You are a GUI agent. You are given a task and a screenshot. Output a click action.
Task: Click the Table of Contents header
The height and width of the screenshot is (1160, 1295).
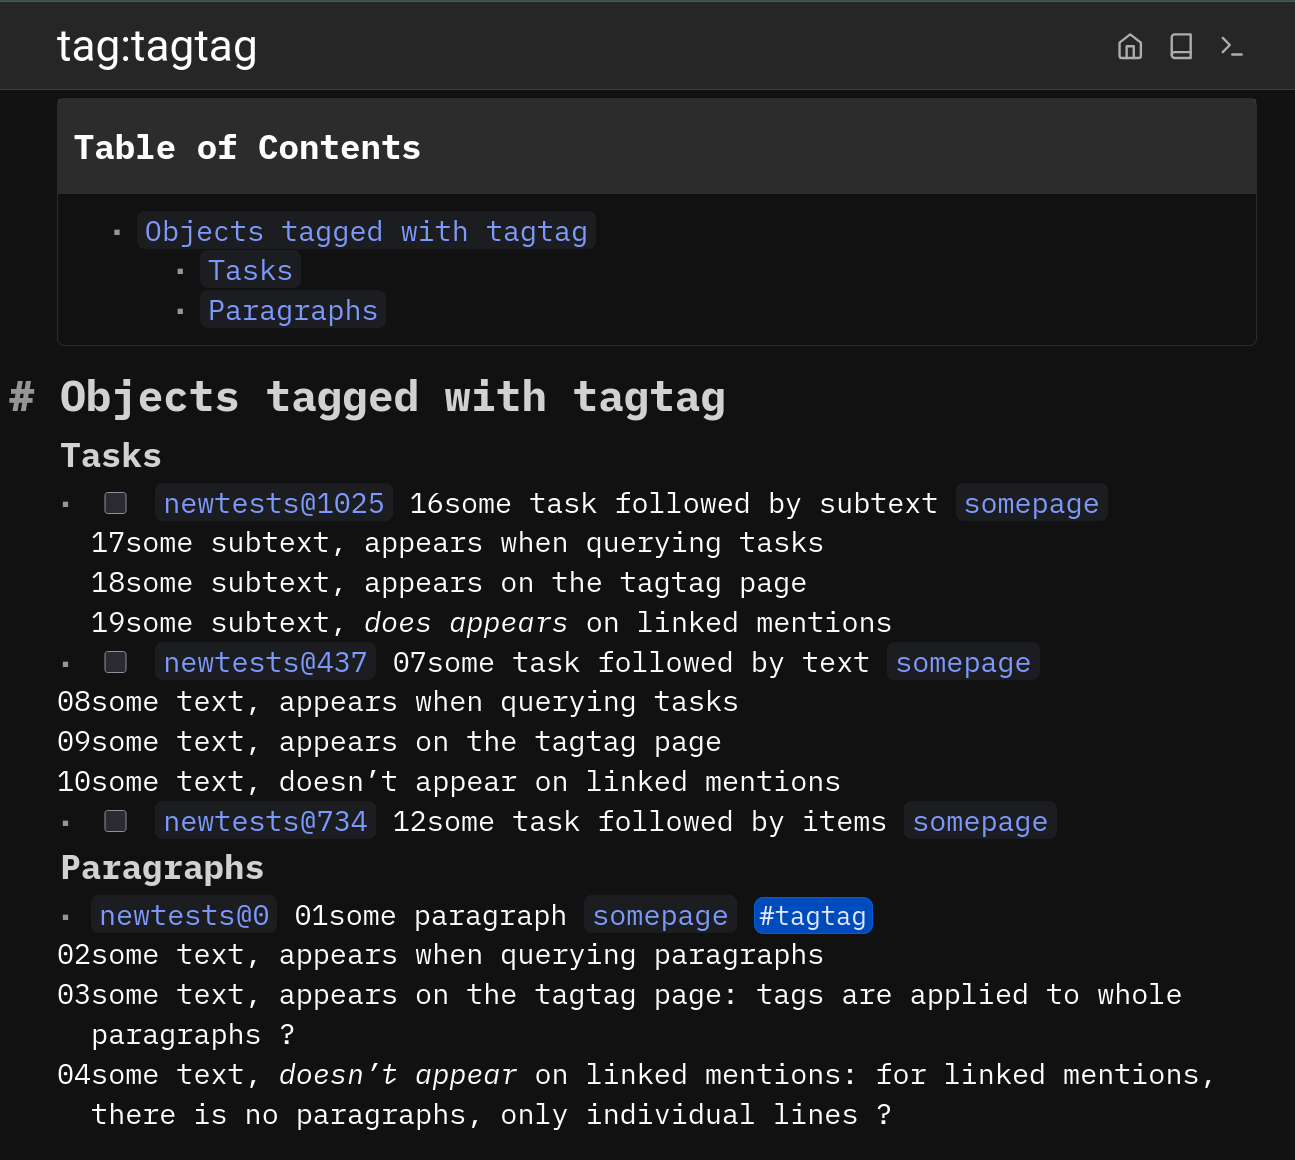pyautogui.click(x=247, y=148)
